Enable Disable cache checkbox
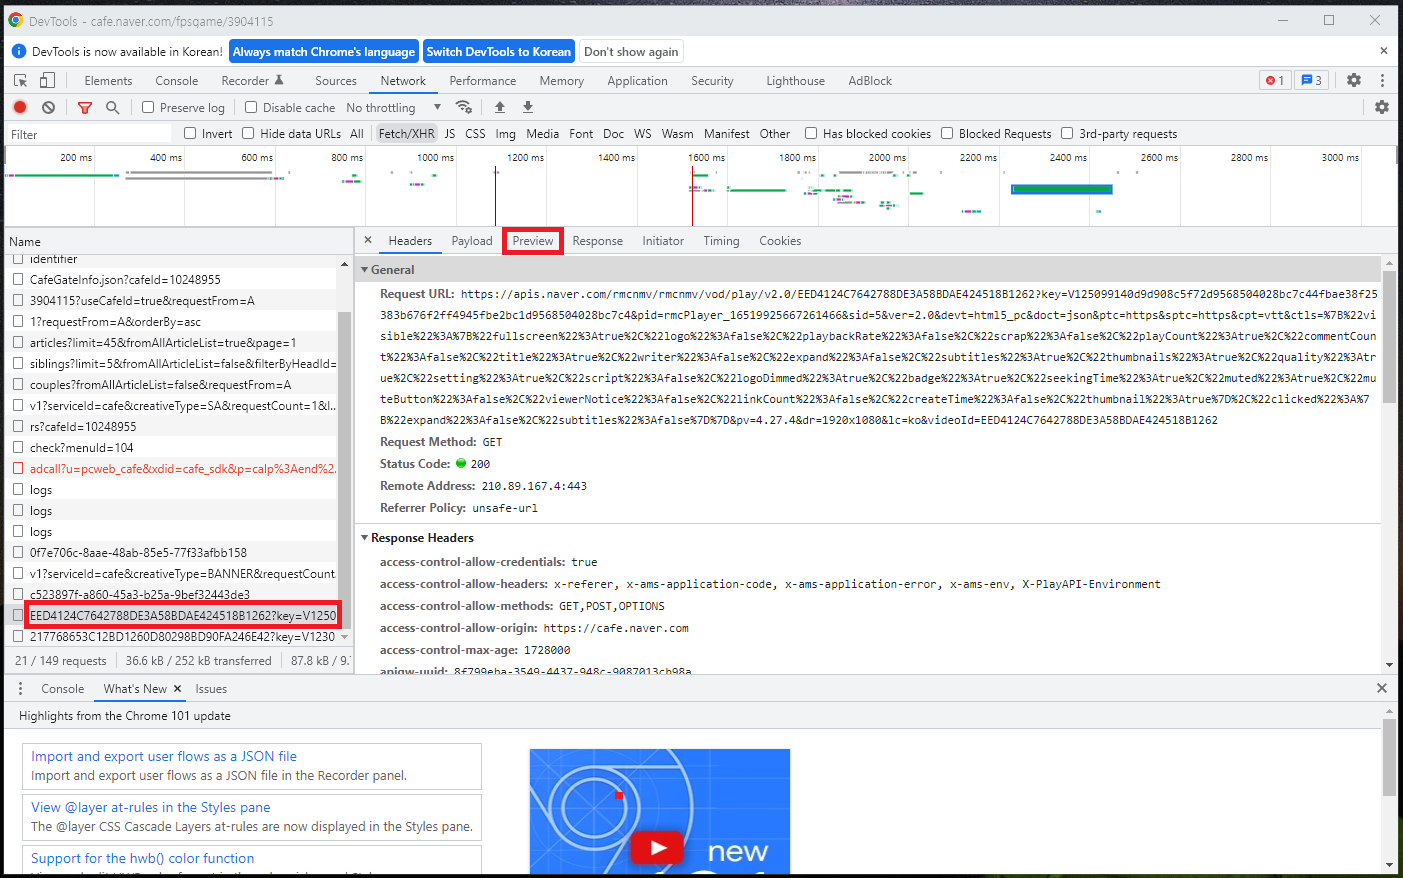Image resolution: width=1403 pixels, height=878 pixels. point(251,107)
